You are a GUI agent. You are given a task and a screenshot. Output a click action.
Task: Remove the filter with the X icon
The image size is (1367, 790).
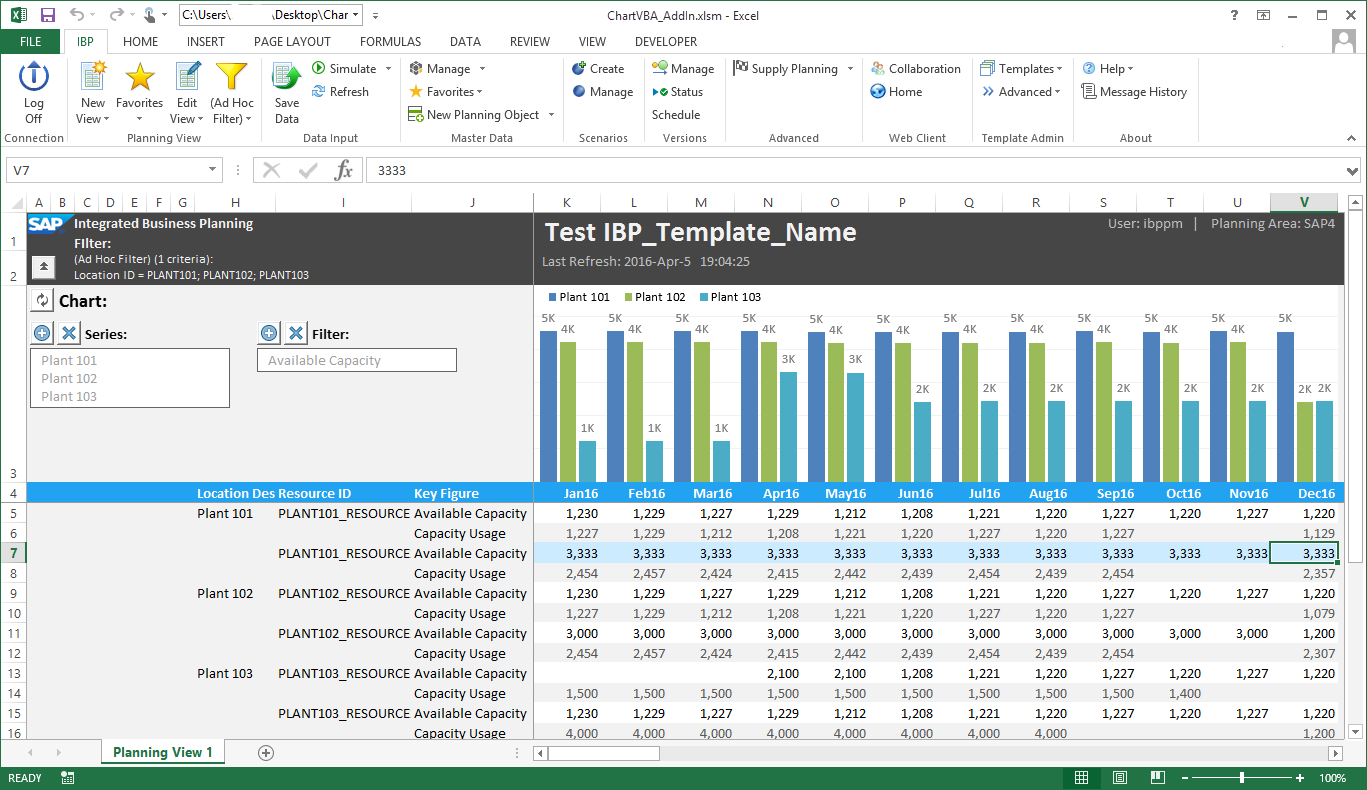(x=296, y=334)
